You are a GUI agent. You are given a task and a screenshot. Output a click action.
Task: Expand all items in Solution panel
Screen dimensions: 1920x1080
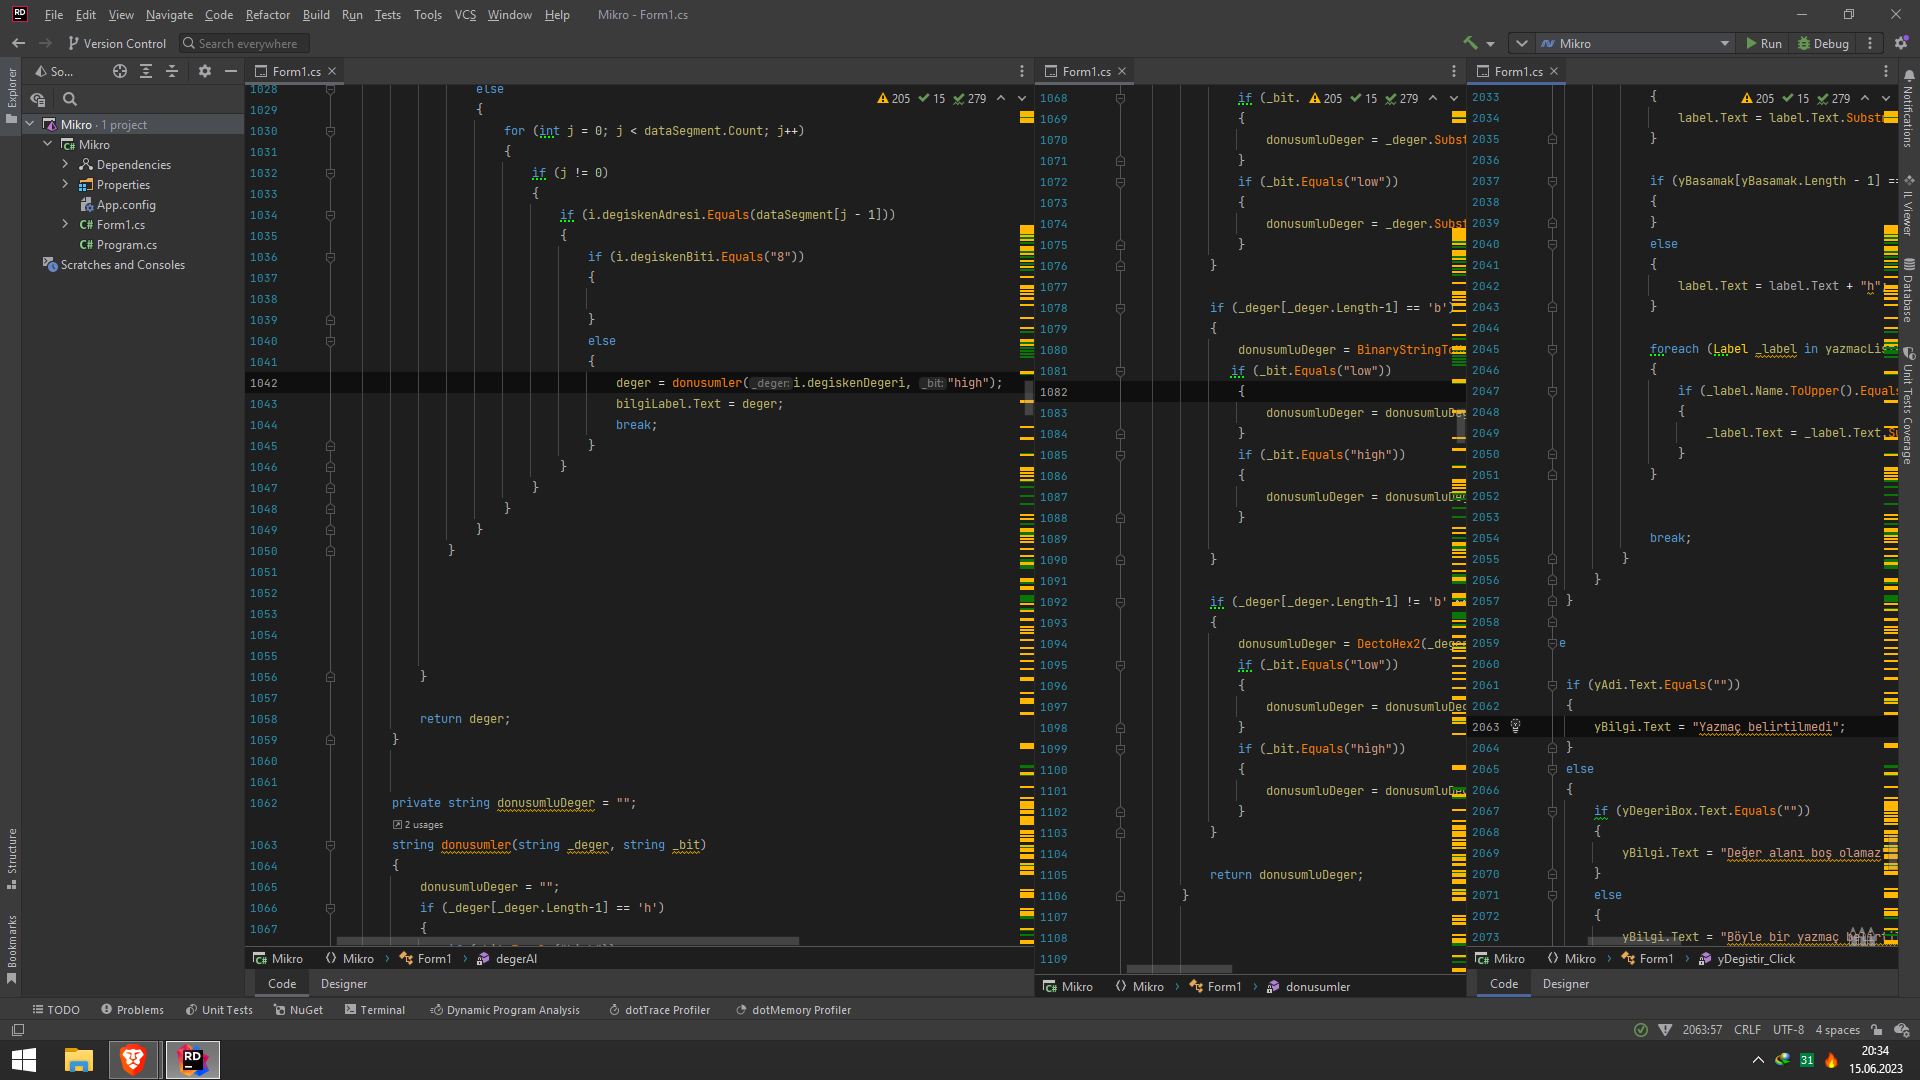click(146, 71)
